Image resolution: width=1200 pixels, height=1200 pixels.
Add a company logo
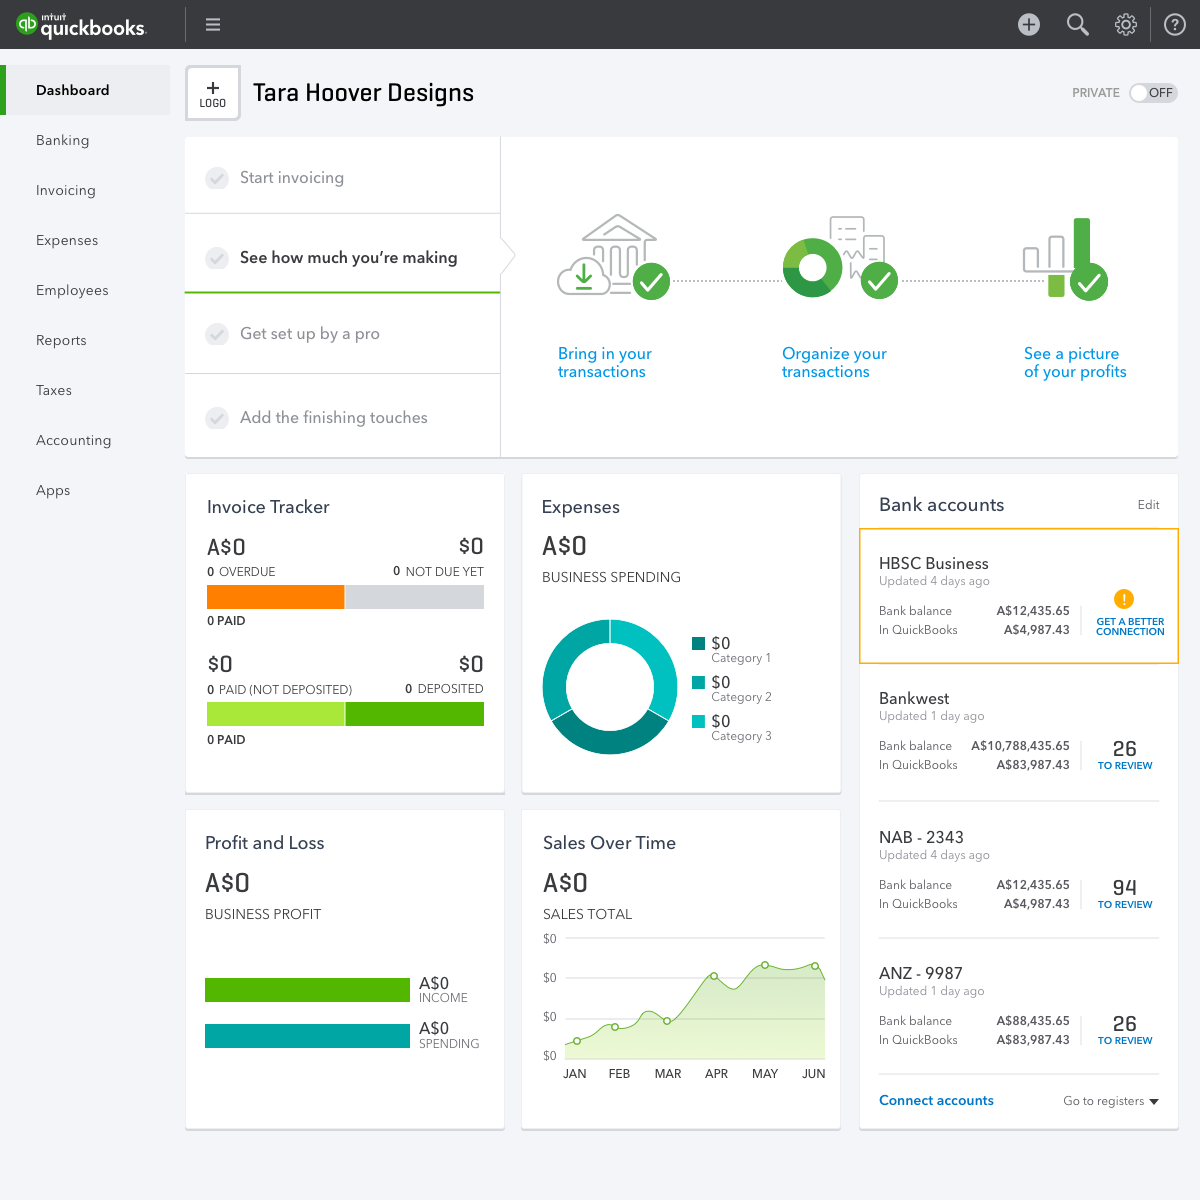[x=213, y=93]
